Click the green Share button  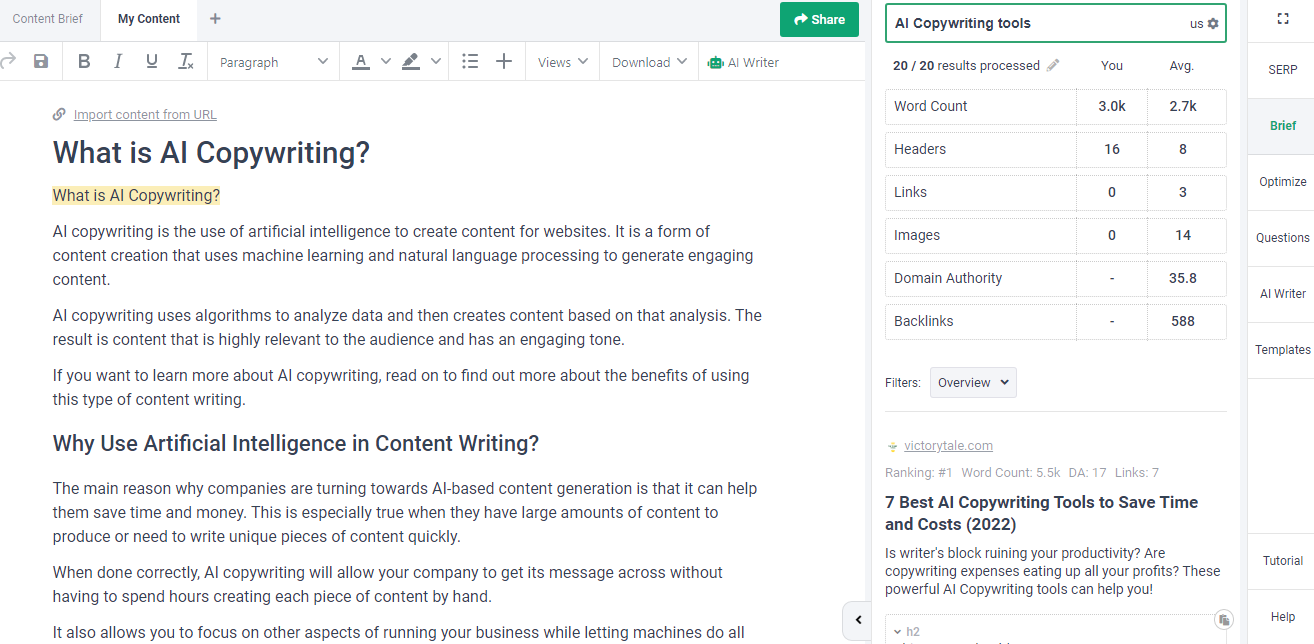[819, 19]
